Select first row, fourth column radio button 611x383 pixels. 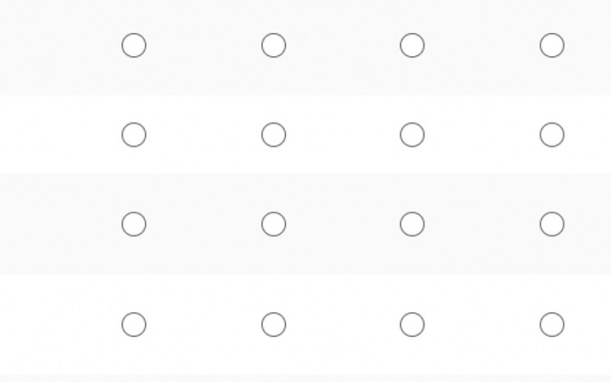pos(552,46)
